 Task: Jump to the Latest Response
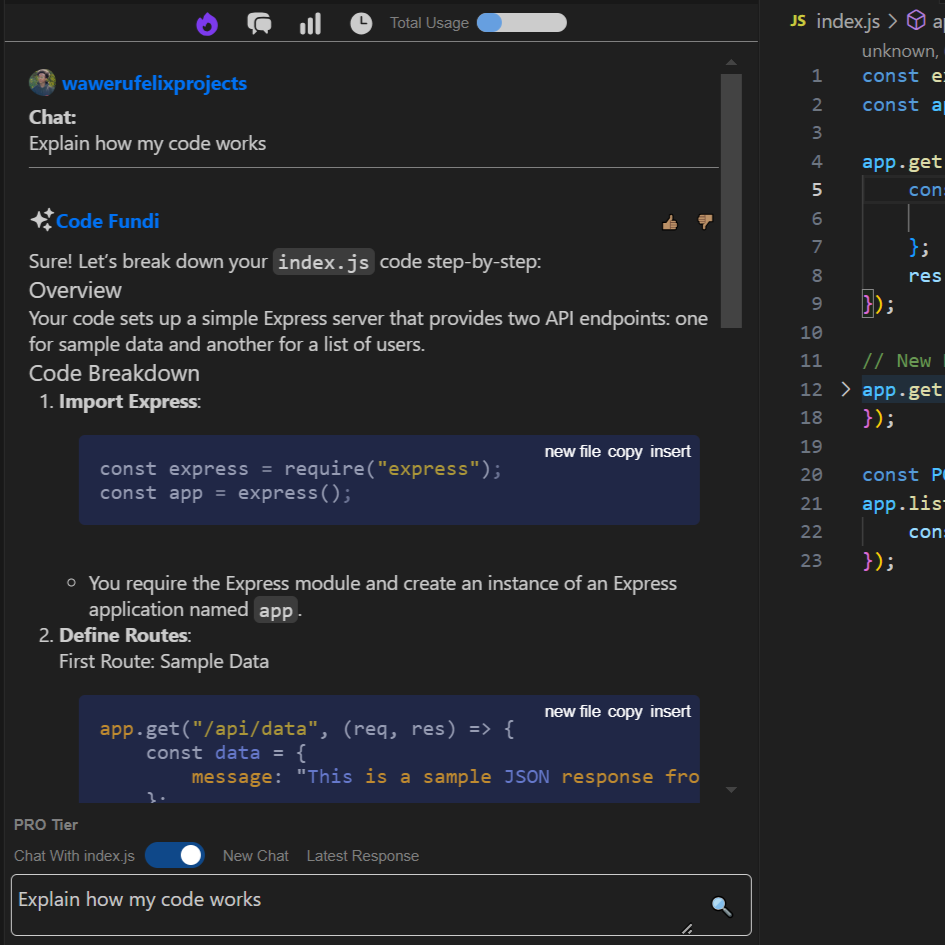pyautogui.click(x=363, y=856)
